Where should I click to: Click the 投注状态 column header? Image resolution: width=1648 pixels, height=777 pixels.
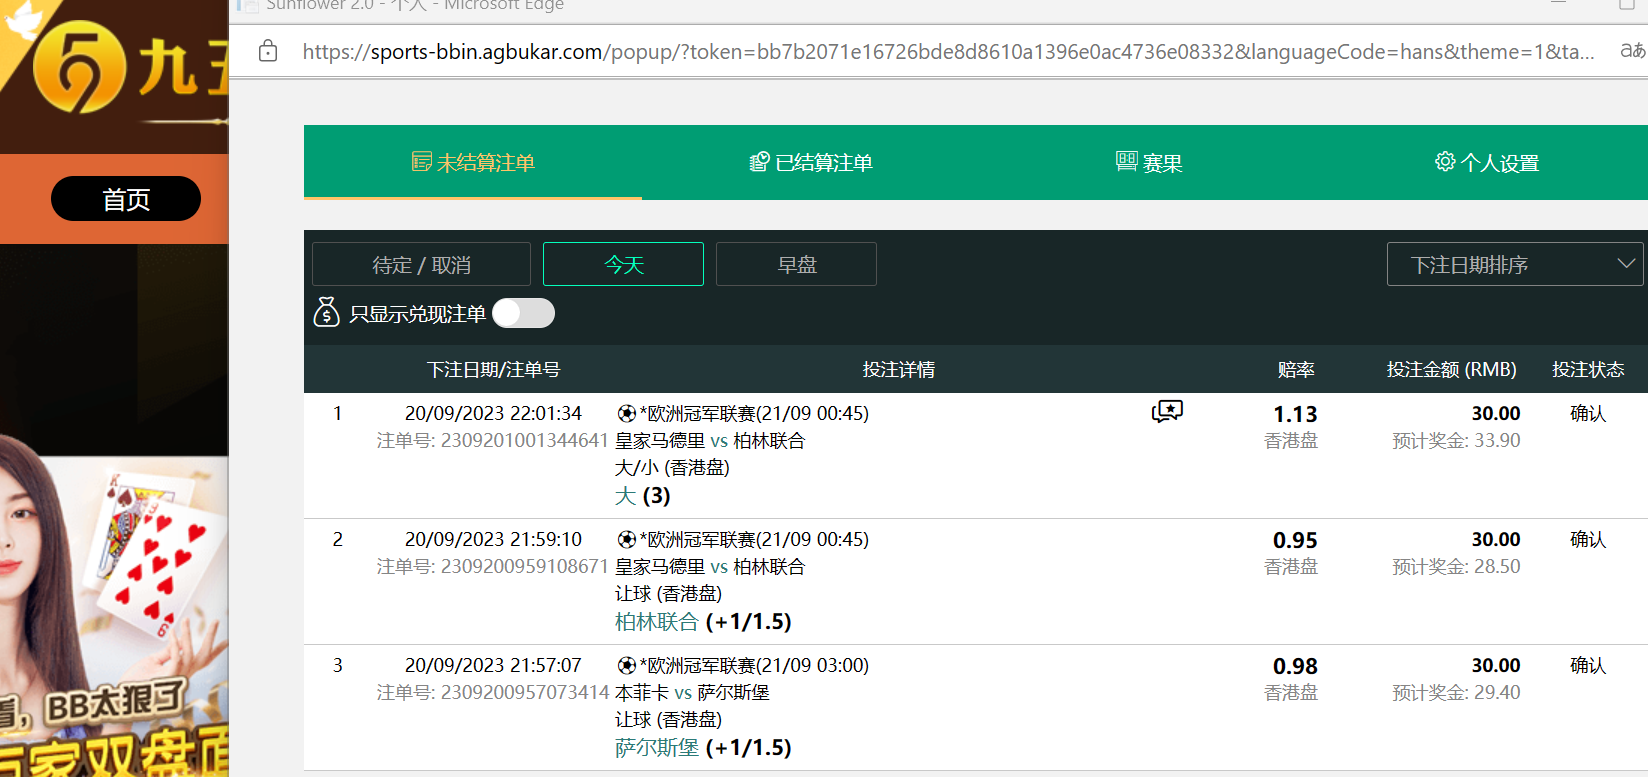(1588, 369)
